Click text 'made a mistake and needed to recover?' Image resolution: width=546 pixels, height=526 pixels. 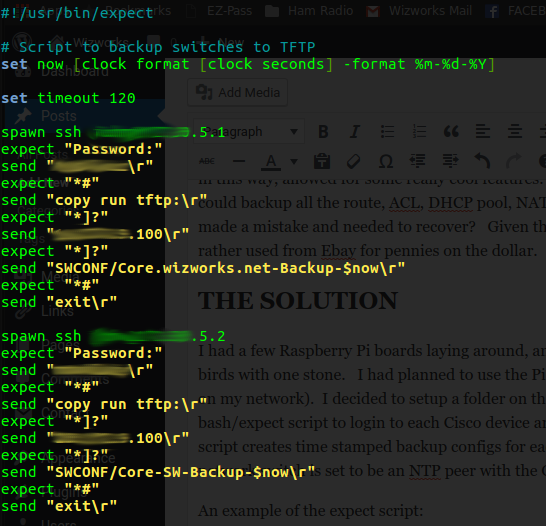[337, 227]
